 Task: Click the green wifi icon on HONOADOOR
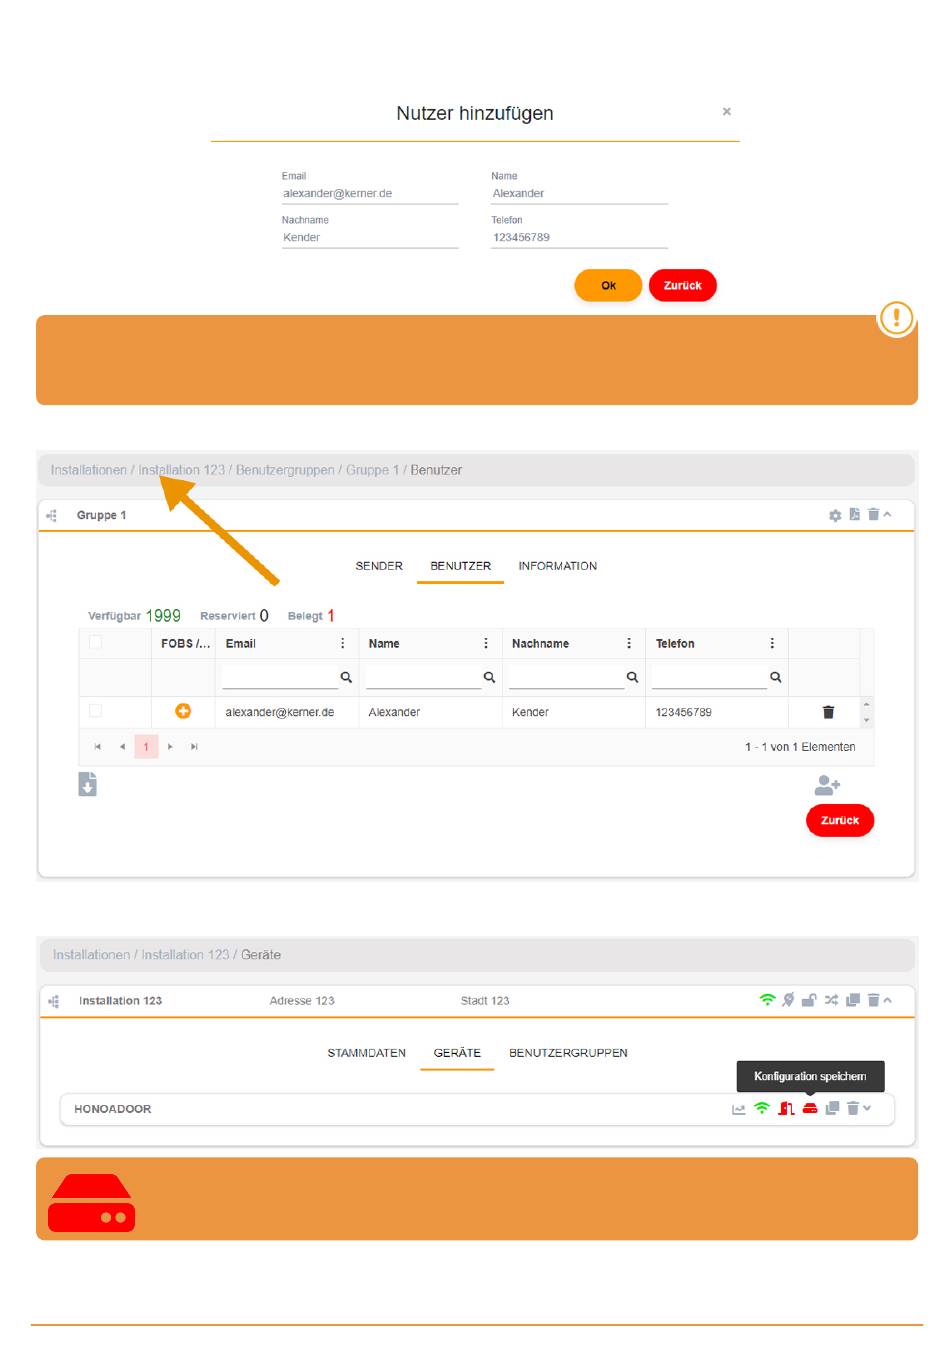point(762,1108)
